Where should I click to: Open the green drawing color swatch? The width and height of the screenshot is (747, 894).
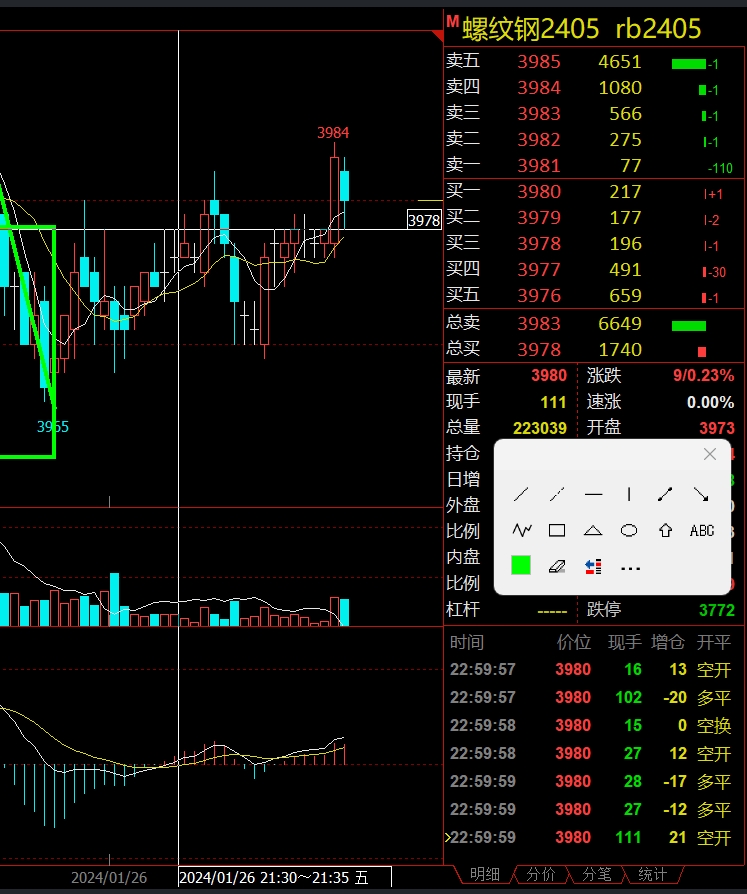coord(521,566)
